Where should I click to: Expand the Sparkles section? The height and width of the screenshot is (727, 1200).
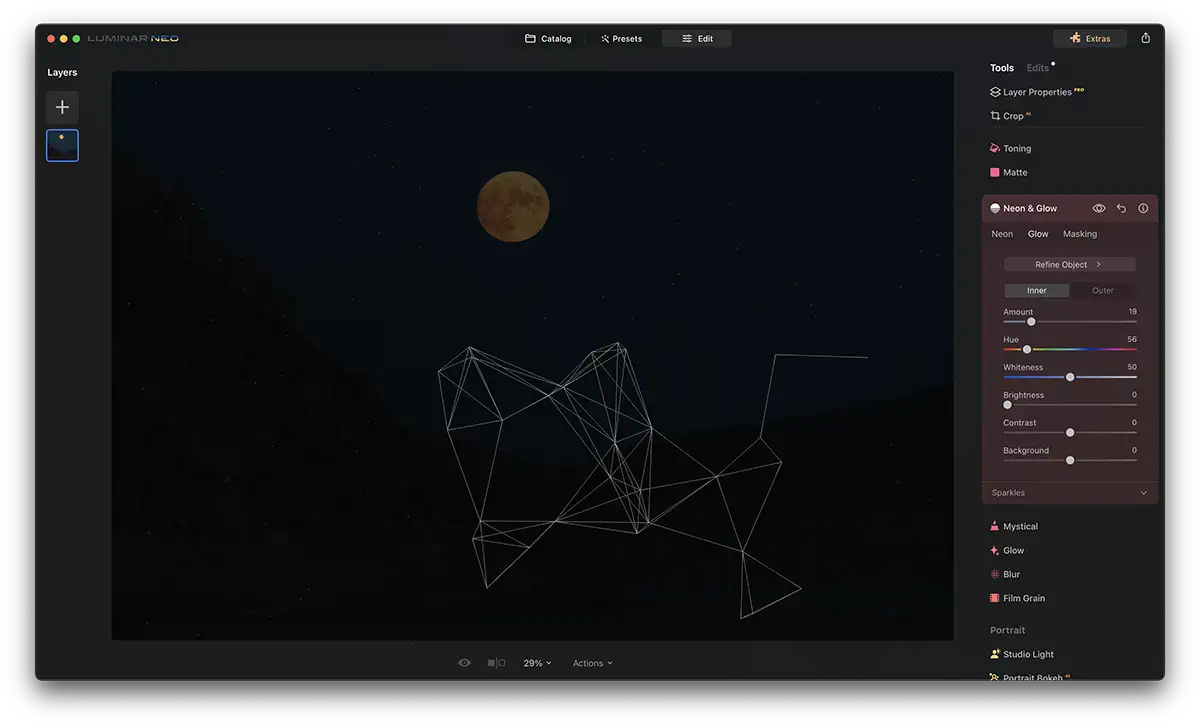click(x=1070, y=493)
